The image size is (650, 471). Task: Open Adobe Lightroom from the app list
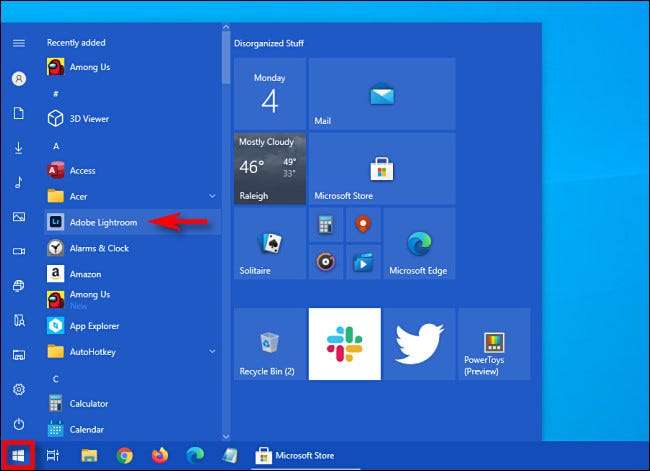(x=103, y=222)
